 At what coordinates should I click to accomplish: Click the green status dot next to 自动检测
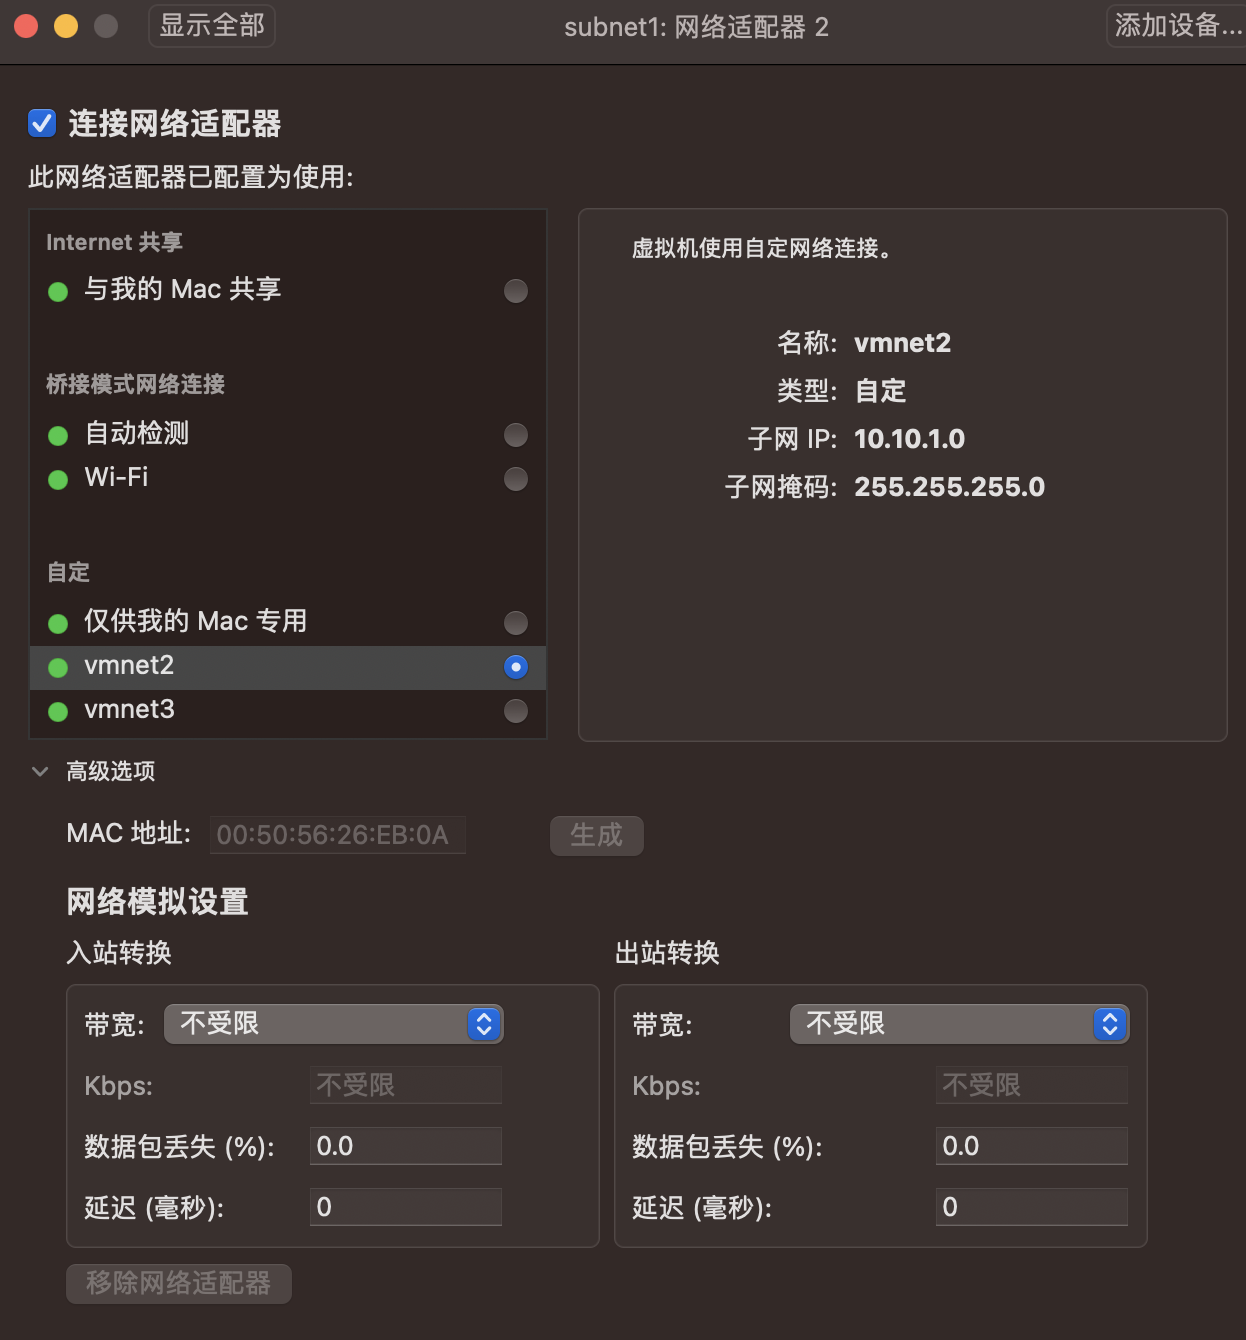57,435
